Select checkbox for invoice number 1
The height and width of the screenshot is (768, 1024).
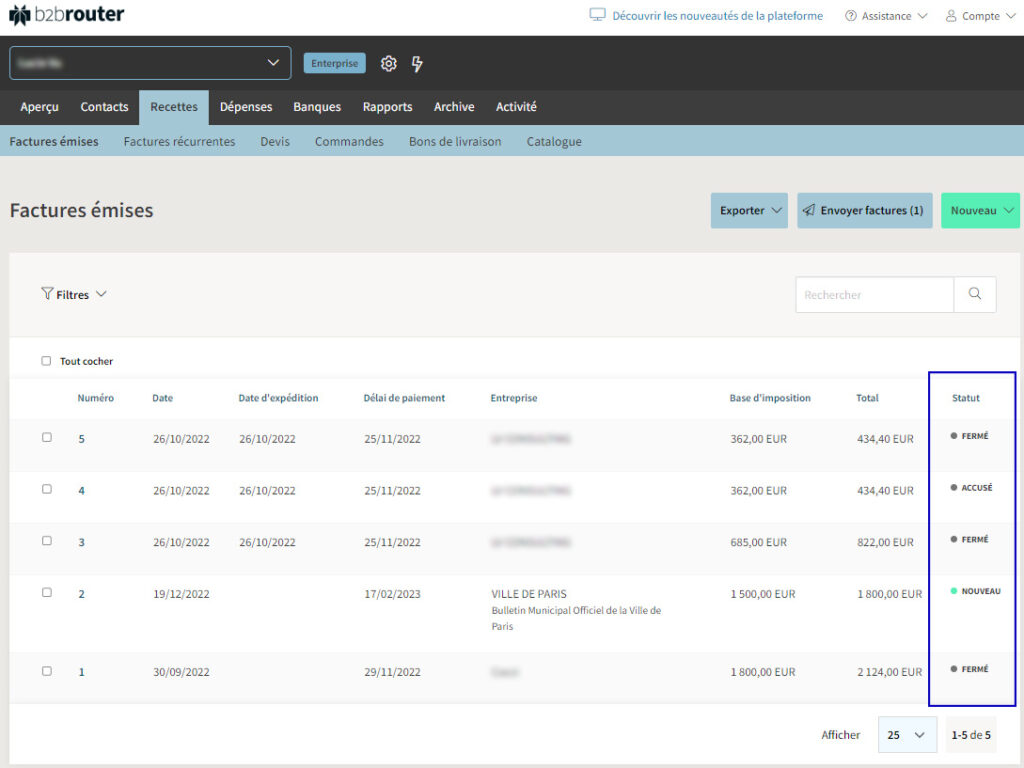(x=46, y=671)
